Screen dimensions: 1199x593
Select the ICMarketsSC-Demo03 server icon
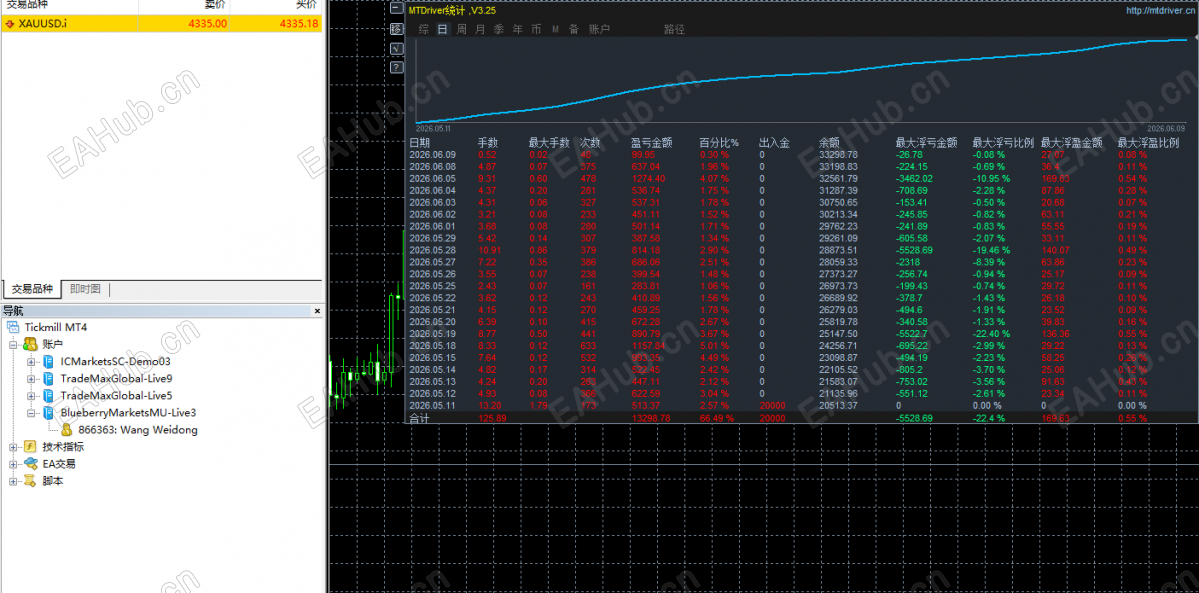(x=49, y=362)
